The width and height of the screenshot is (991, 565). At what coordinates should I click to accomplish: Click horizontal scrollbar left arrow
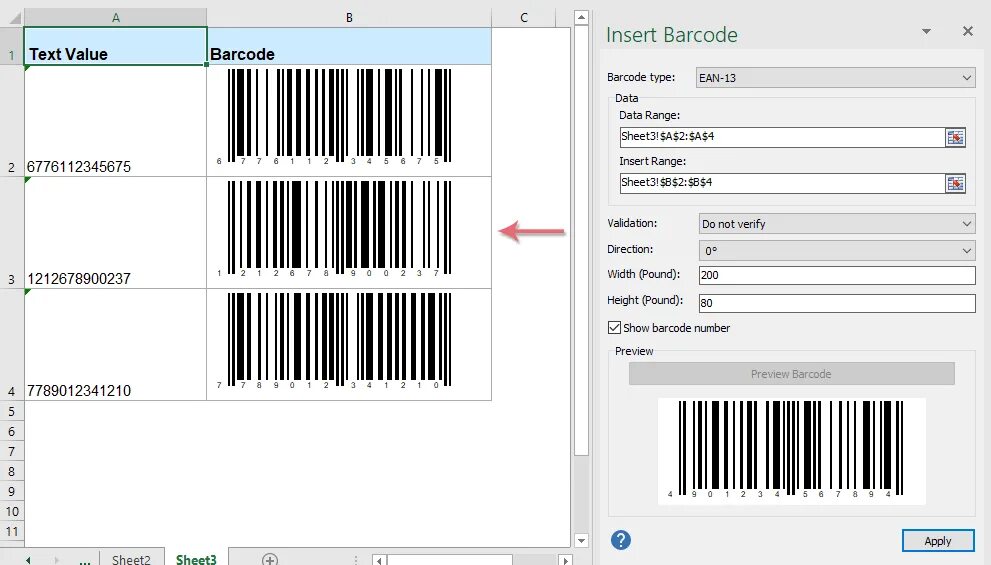[x=379, y=560]
